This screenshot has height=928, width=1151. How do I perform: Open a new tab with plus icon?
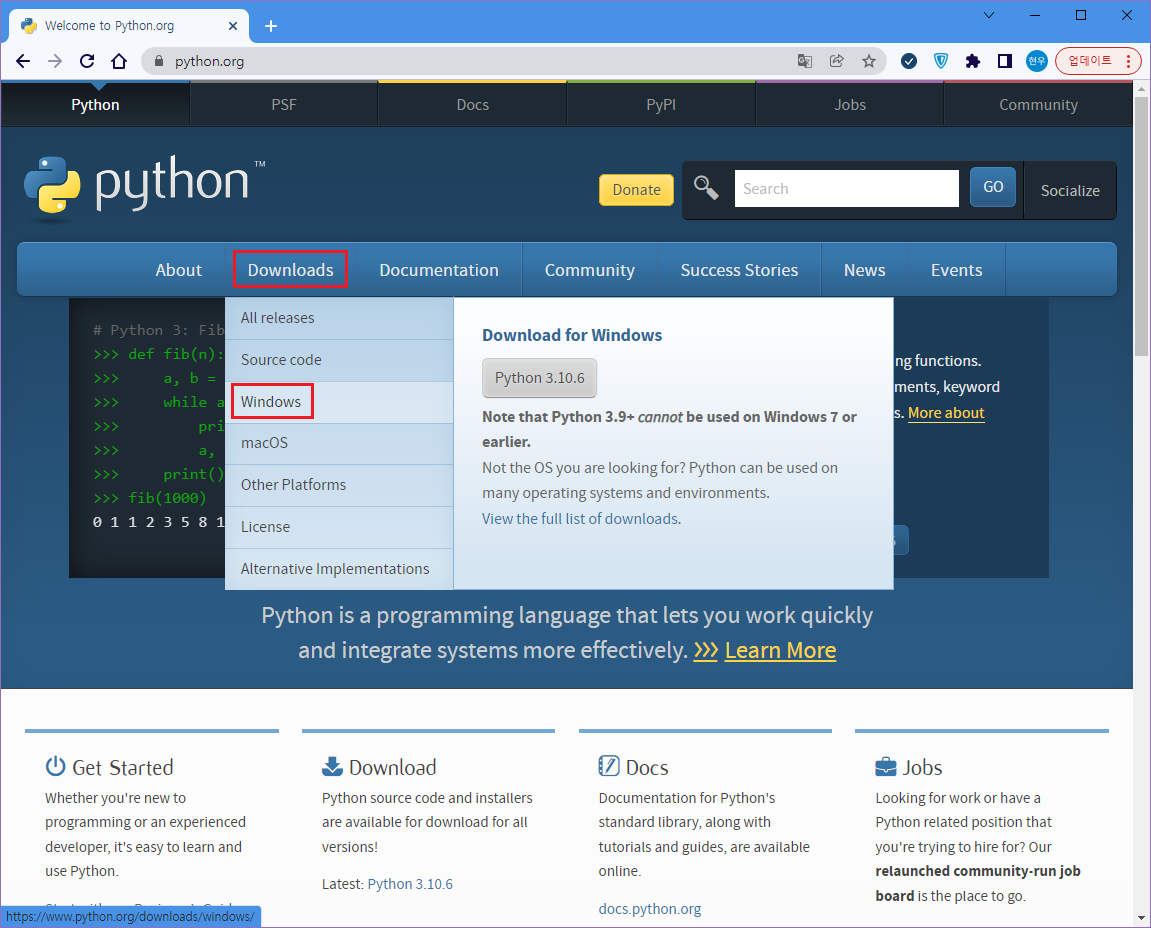click(271, 26)
